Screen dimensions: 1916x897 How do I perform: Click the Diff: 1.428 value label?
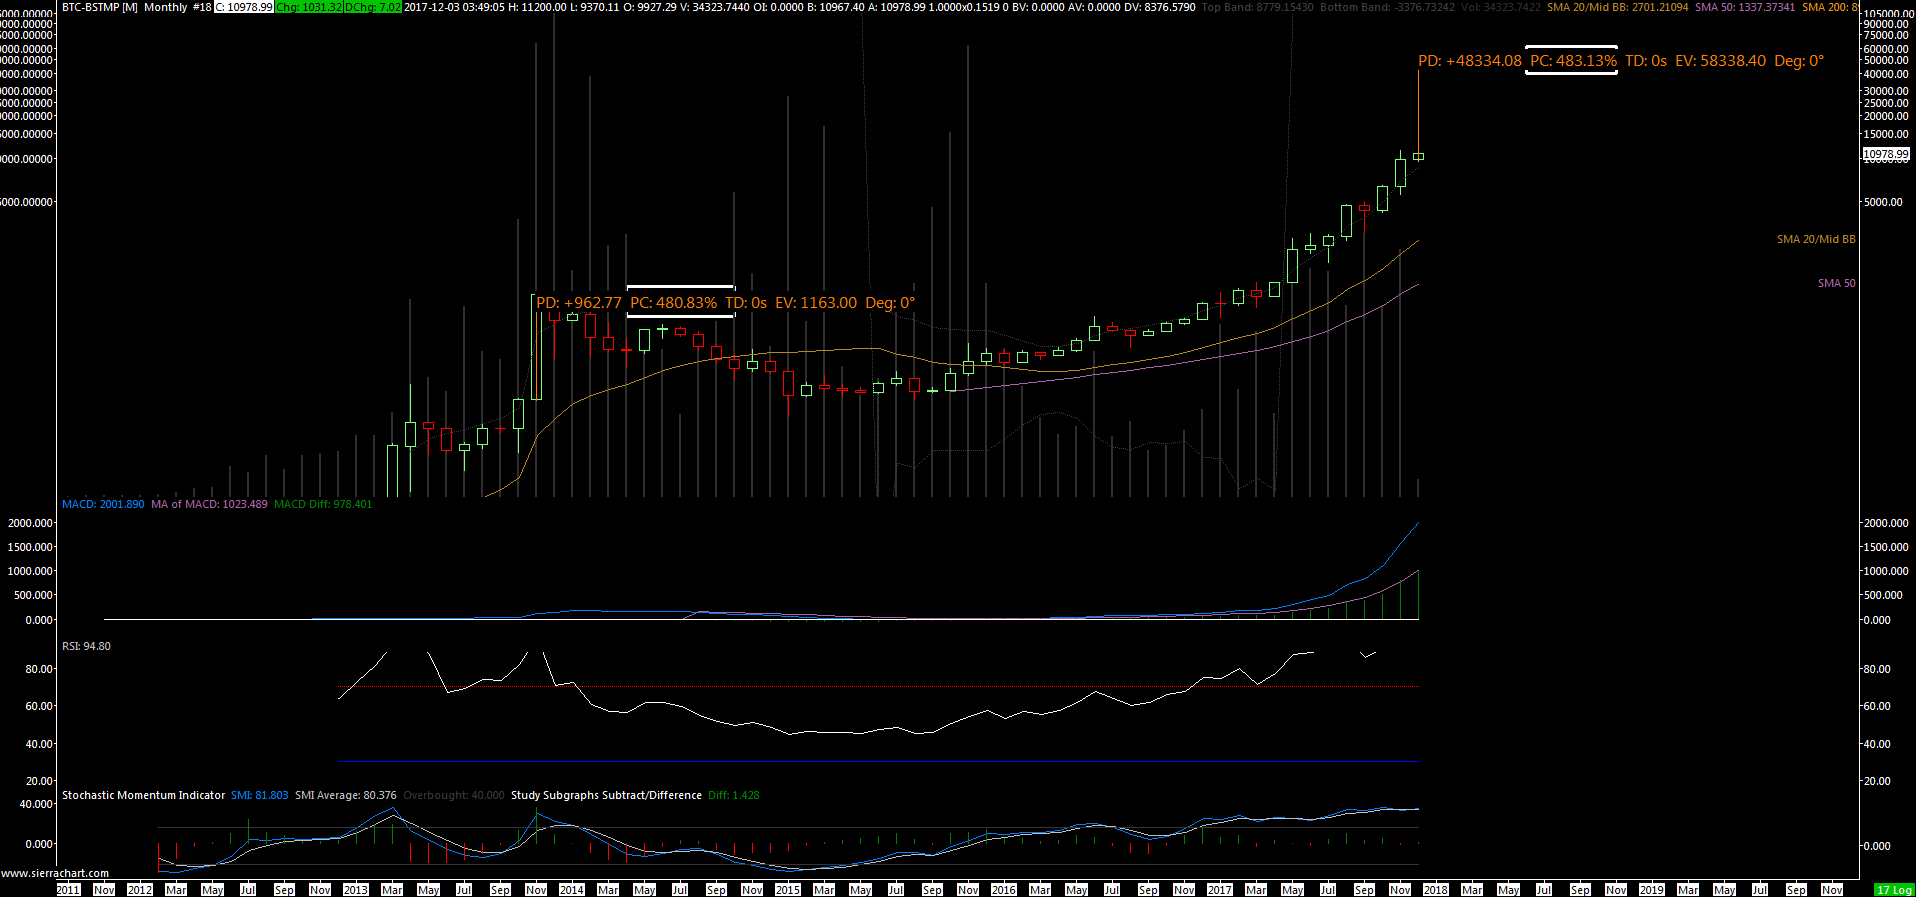(733, 795)
